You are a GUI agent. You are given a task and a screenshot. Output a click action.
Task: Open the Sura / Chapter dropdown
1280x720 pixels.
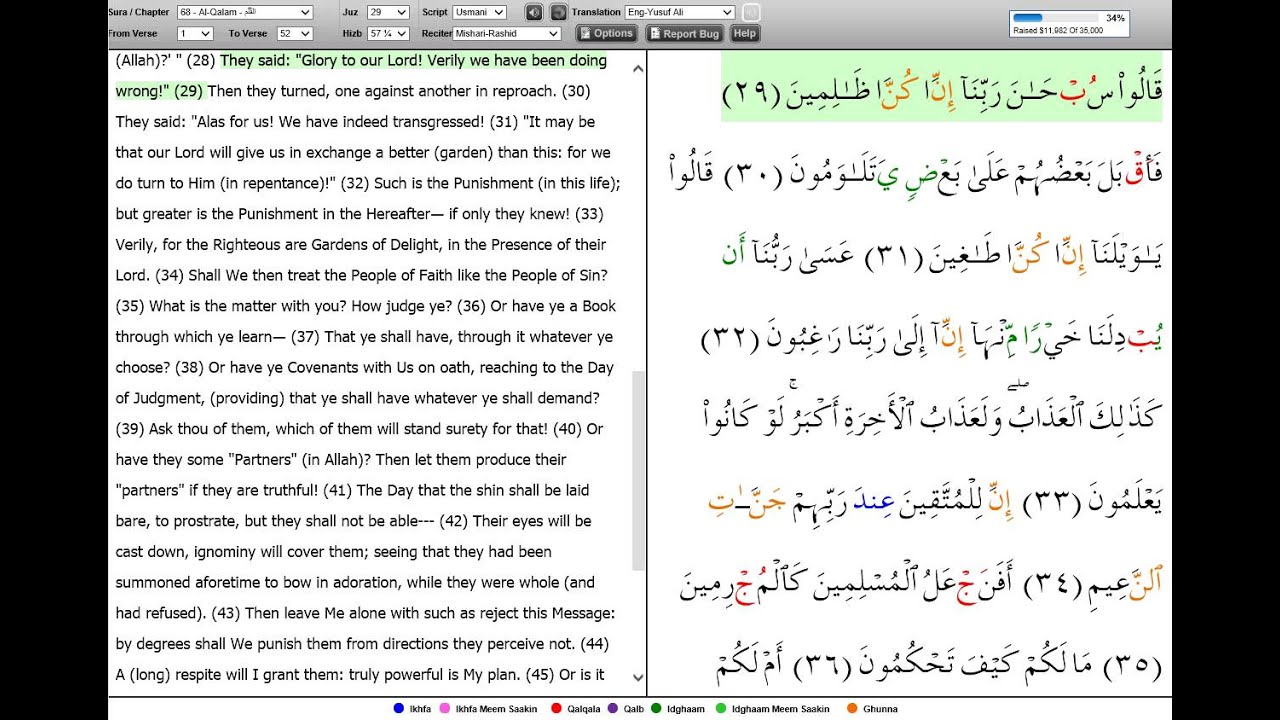coord(245,12)
